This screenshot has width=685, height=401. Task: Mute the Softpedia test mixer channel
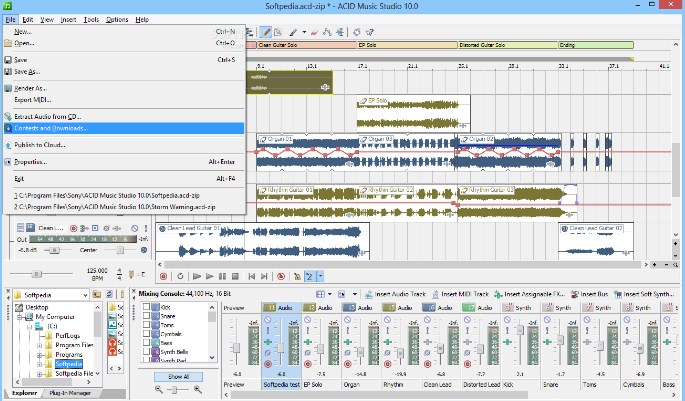(268, 320)
